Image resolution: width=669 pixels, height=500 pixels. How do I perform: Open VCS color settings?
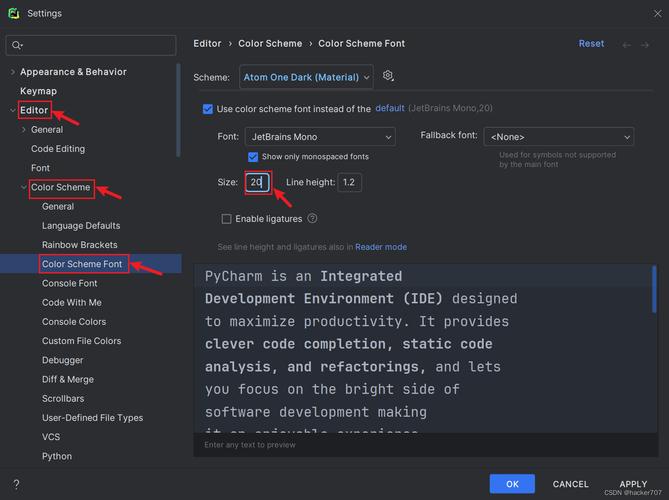point(51,436)
